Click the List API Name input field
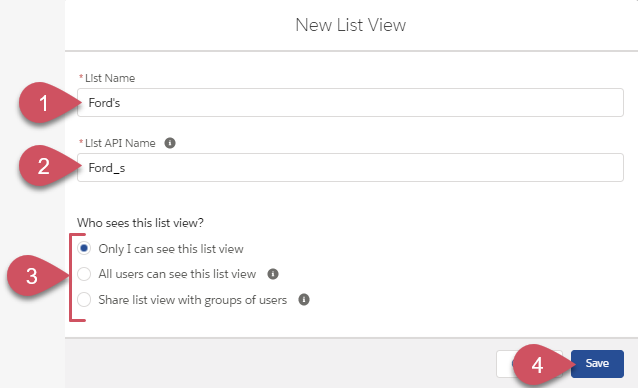The image size is (638, 388). [x=350, y=168]
